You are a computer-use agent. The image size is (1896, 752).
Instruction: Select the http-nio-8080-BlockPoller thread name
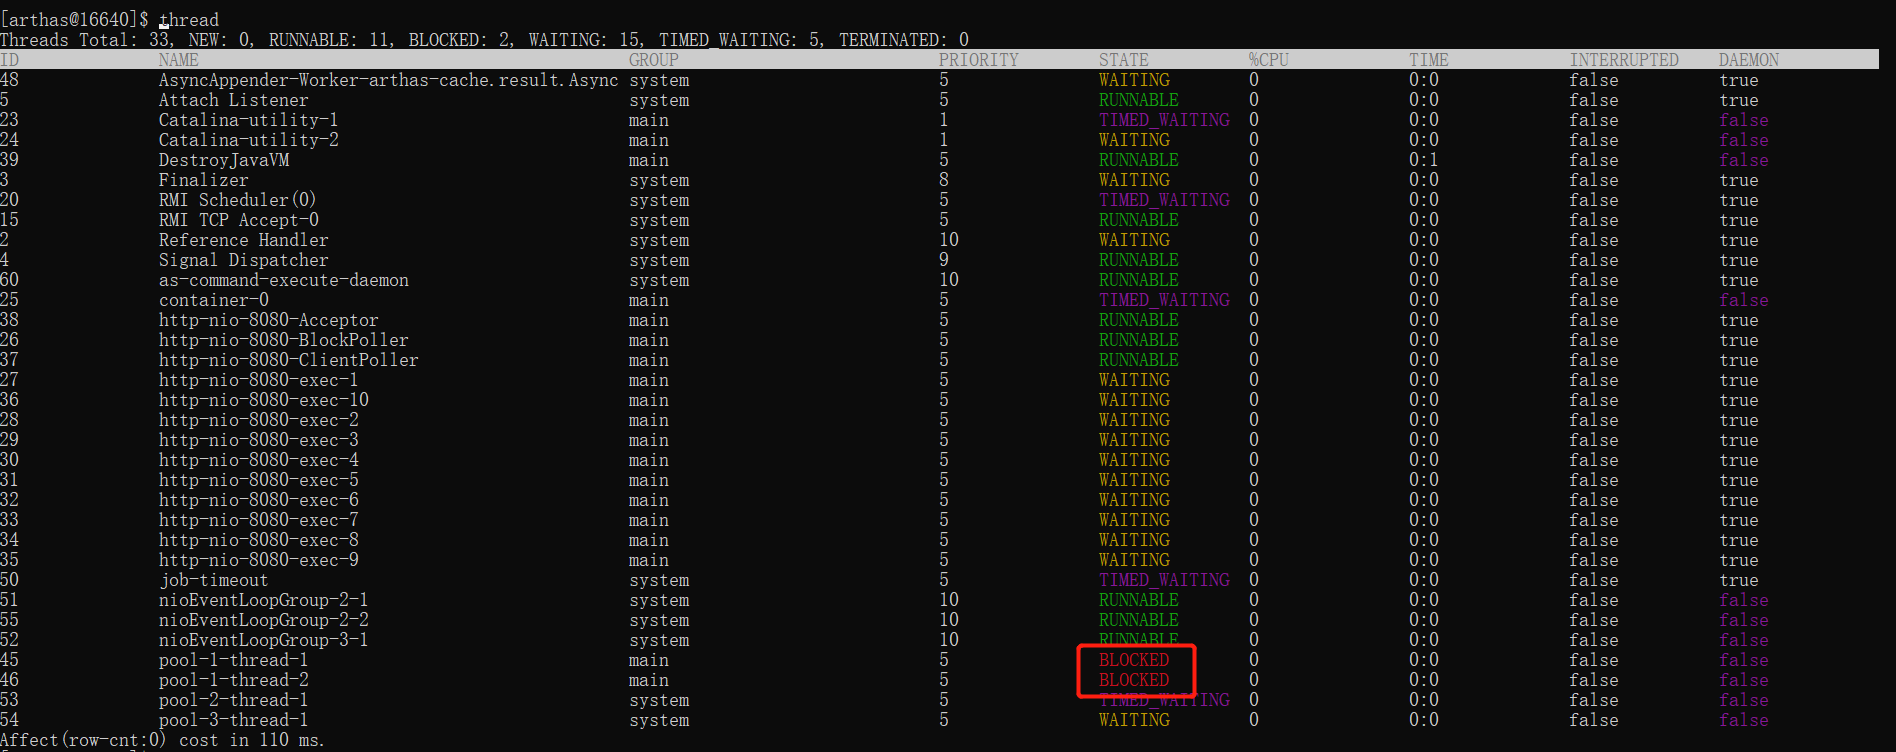coord(284,340)
